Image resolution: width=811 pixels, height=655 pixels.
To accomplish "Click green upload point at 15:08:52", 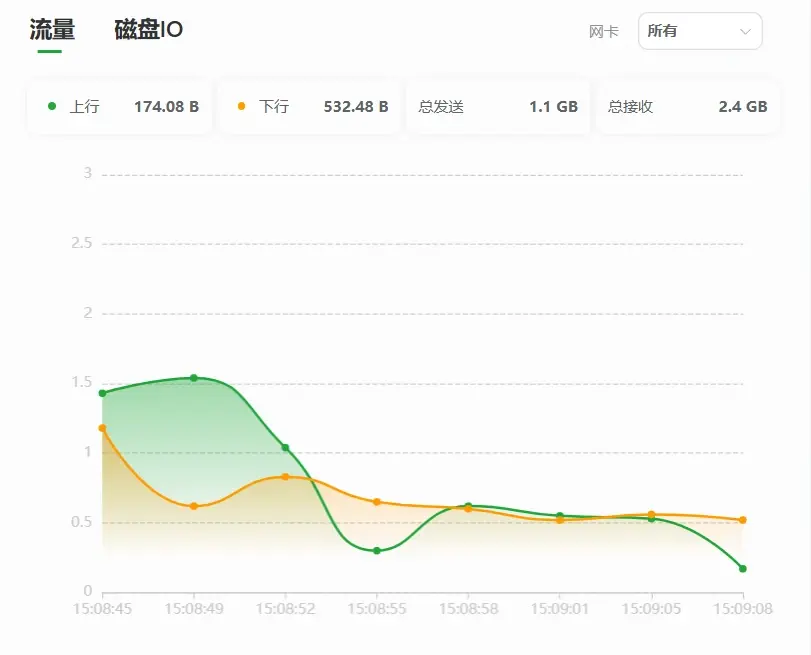I will (285, 448).
